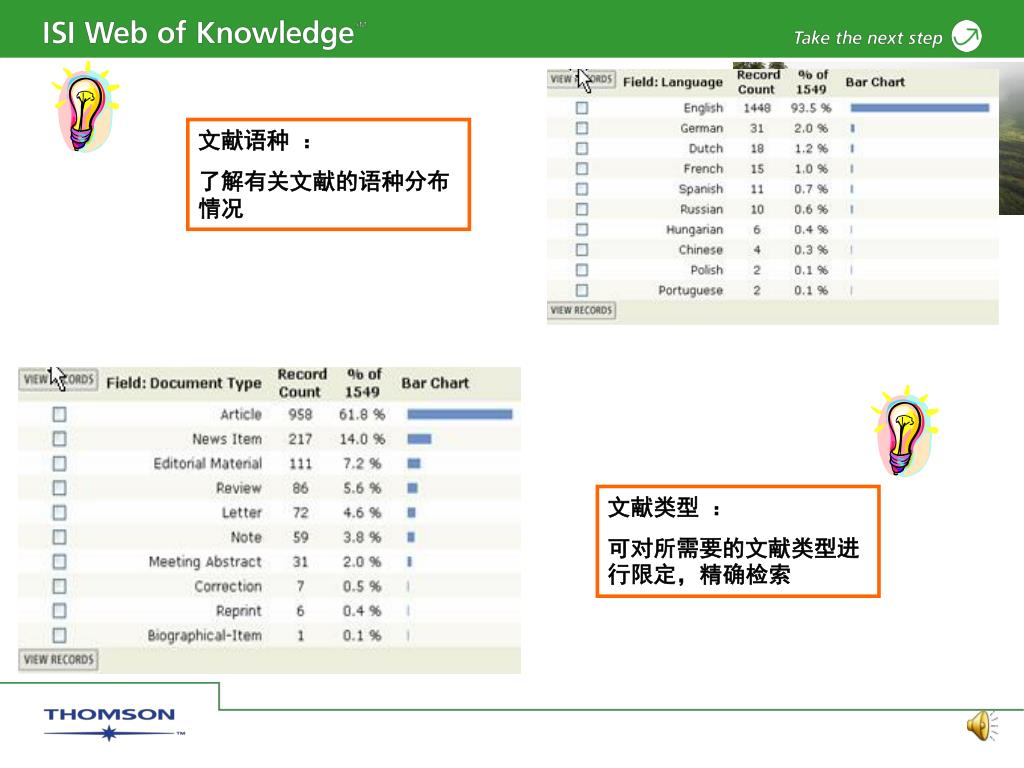Click View Records below the Language table

581,310
